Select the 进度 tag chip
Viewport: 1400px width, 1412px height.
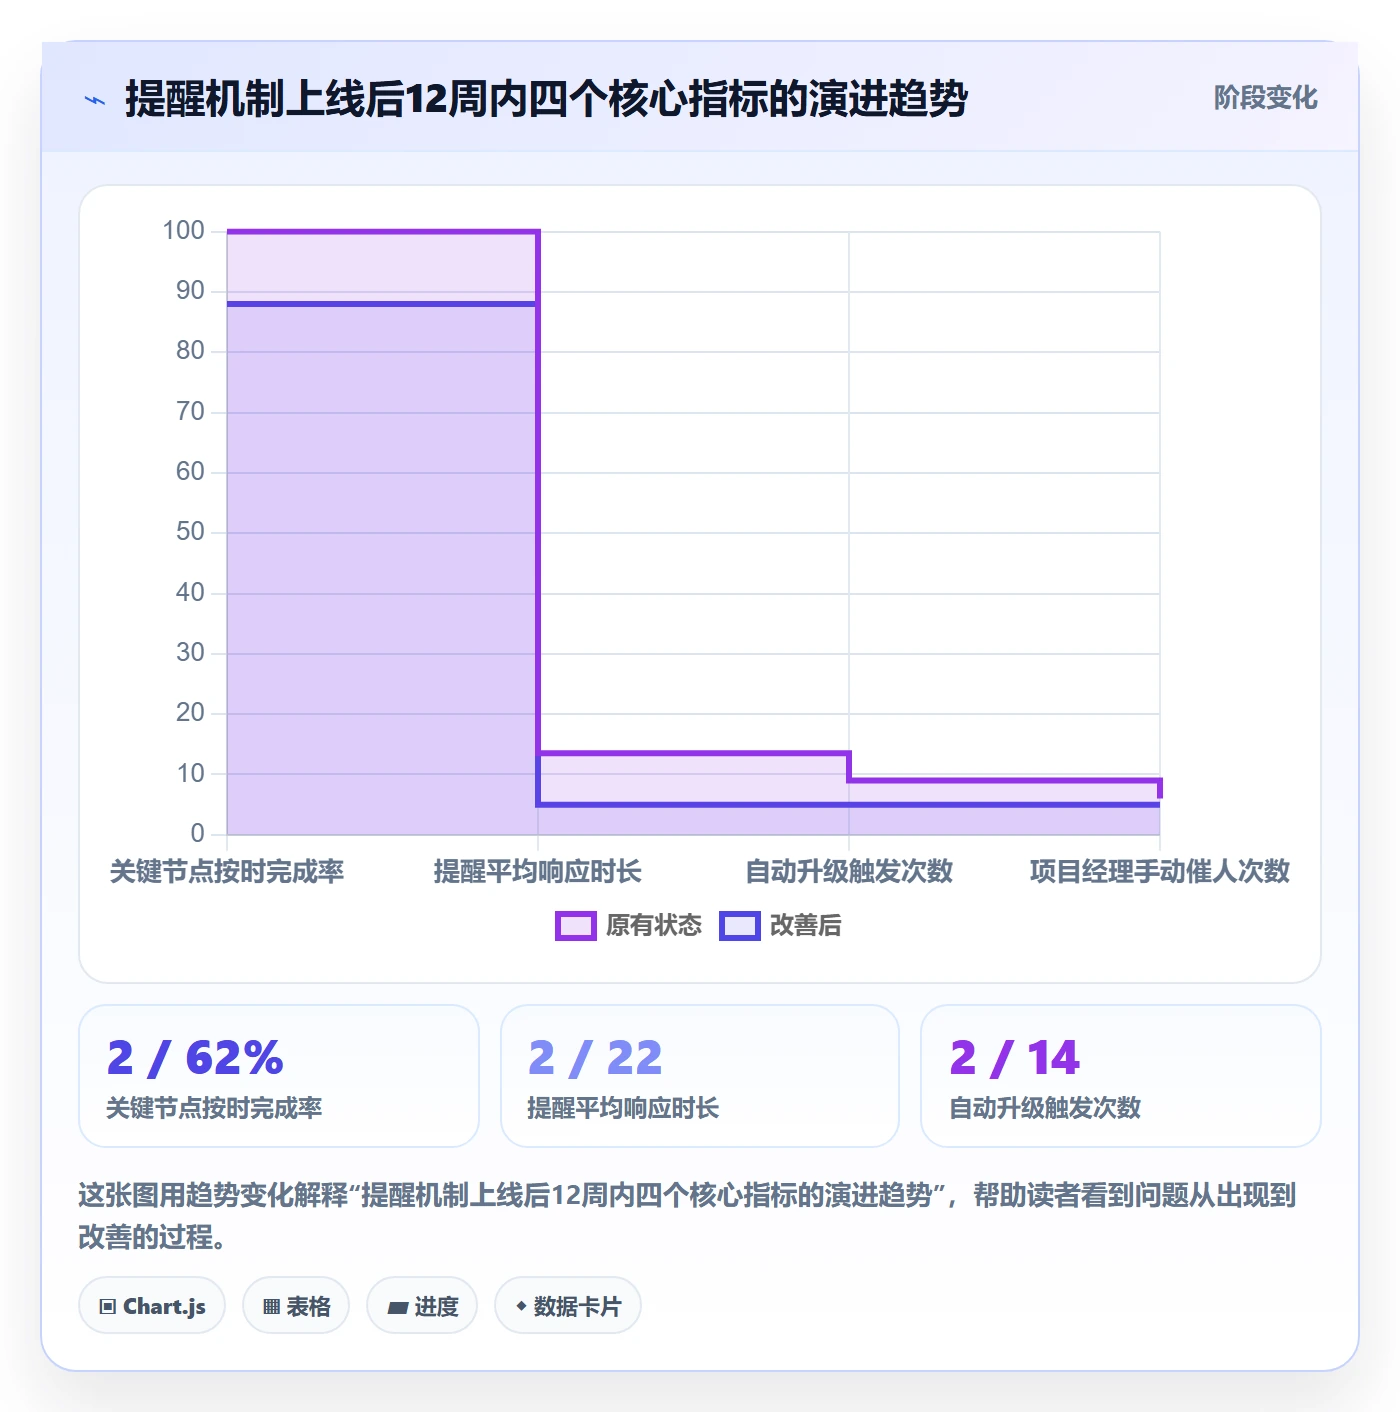point(422,1306)
